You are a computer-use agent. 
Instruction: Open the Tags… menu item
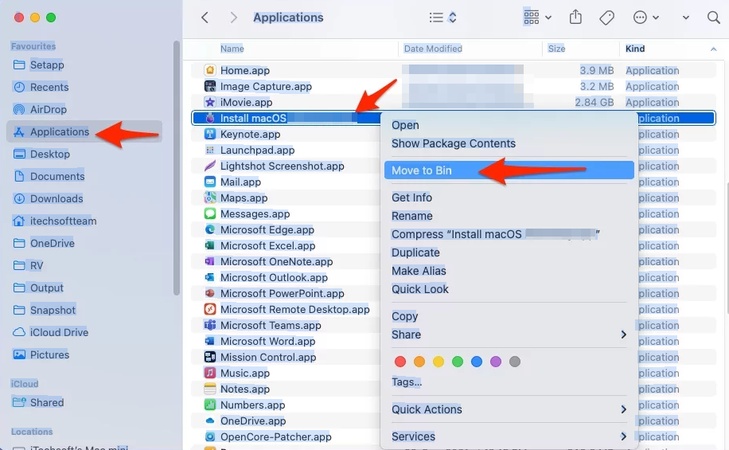coord(406,382)
